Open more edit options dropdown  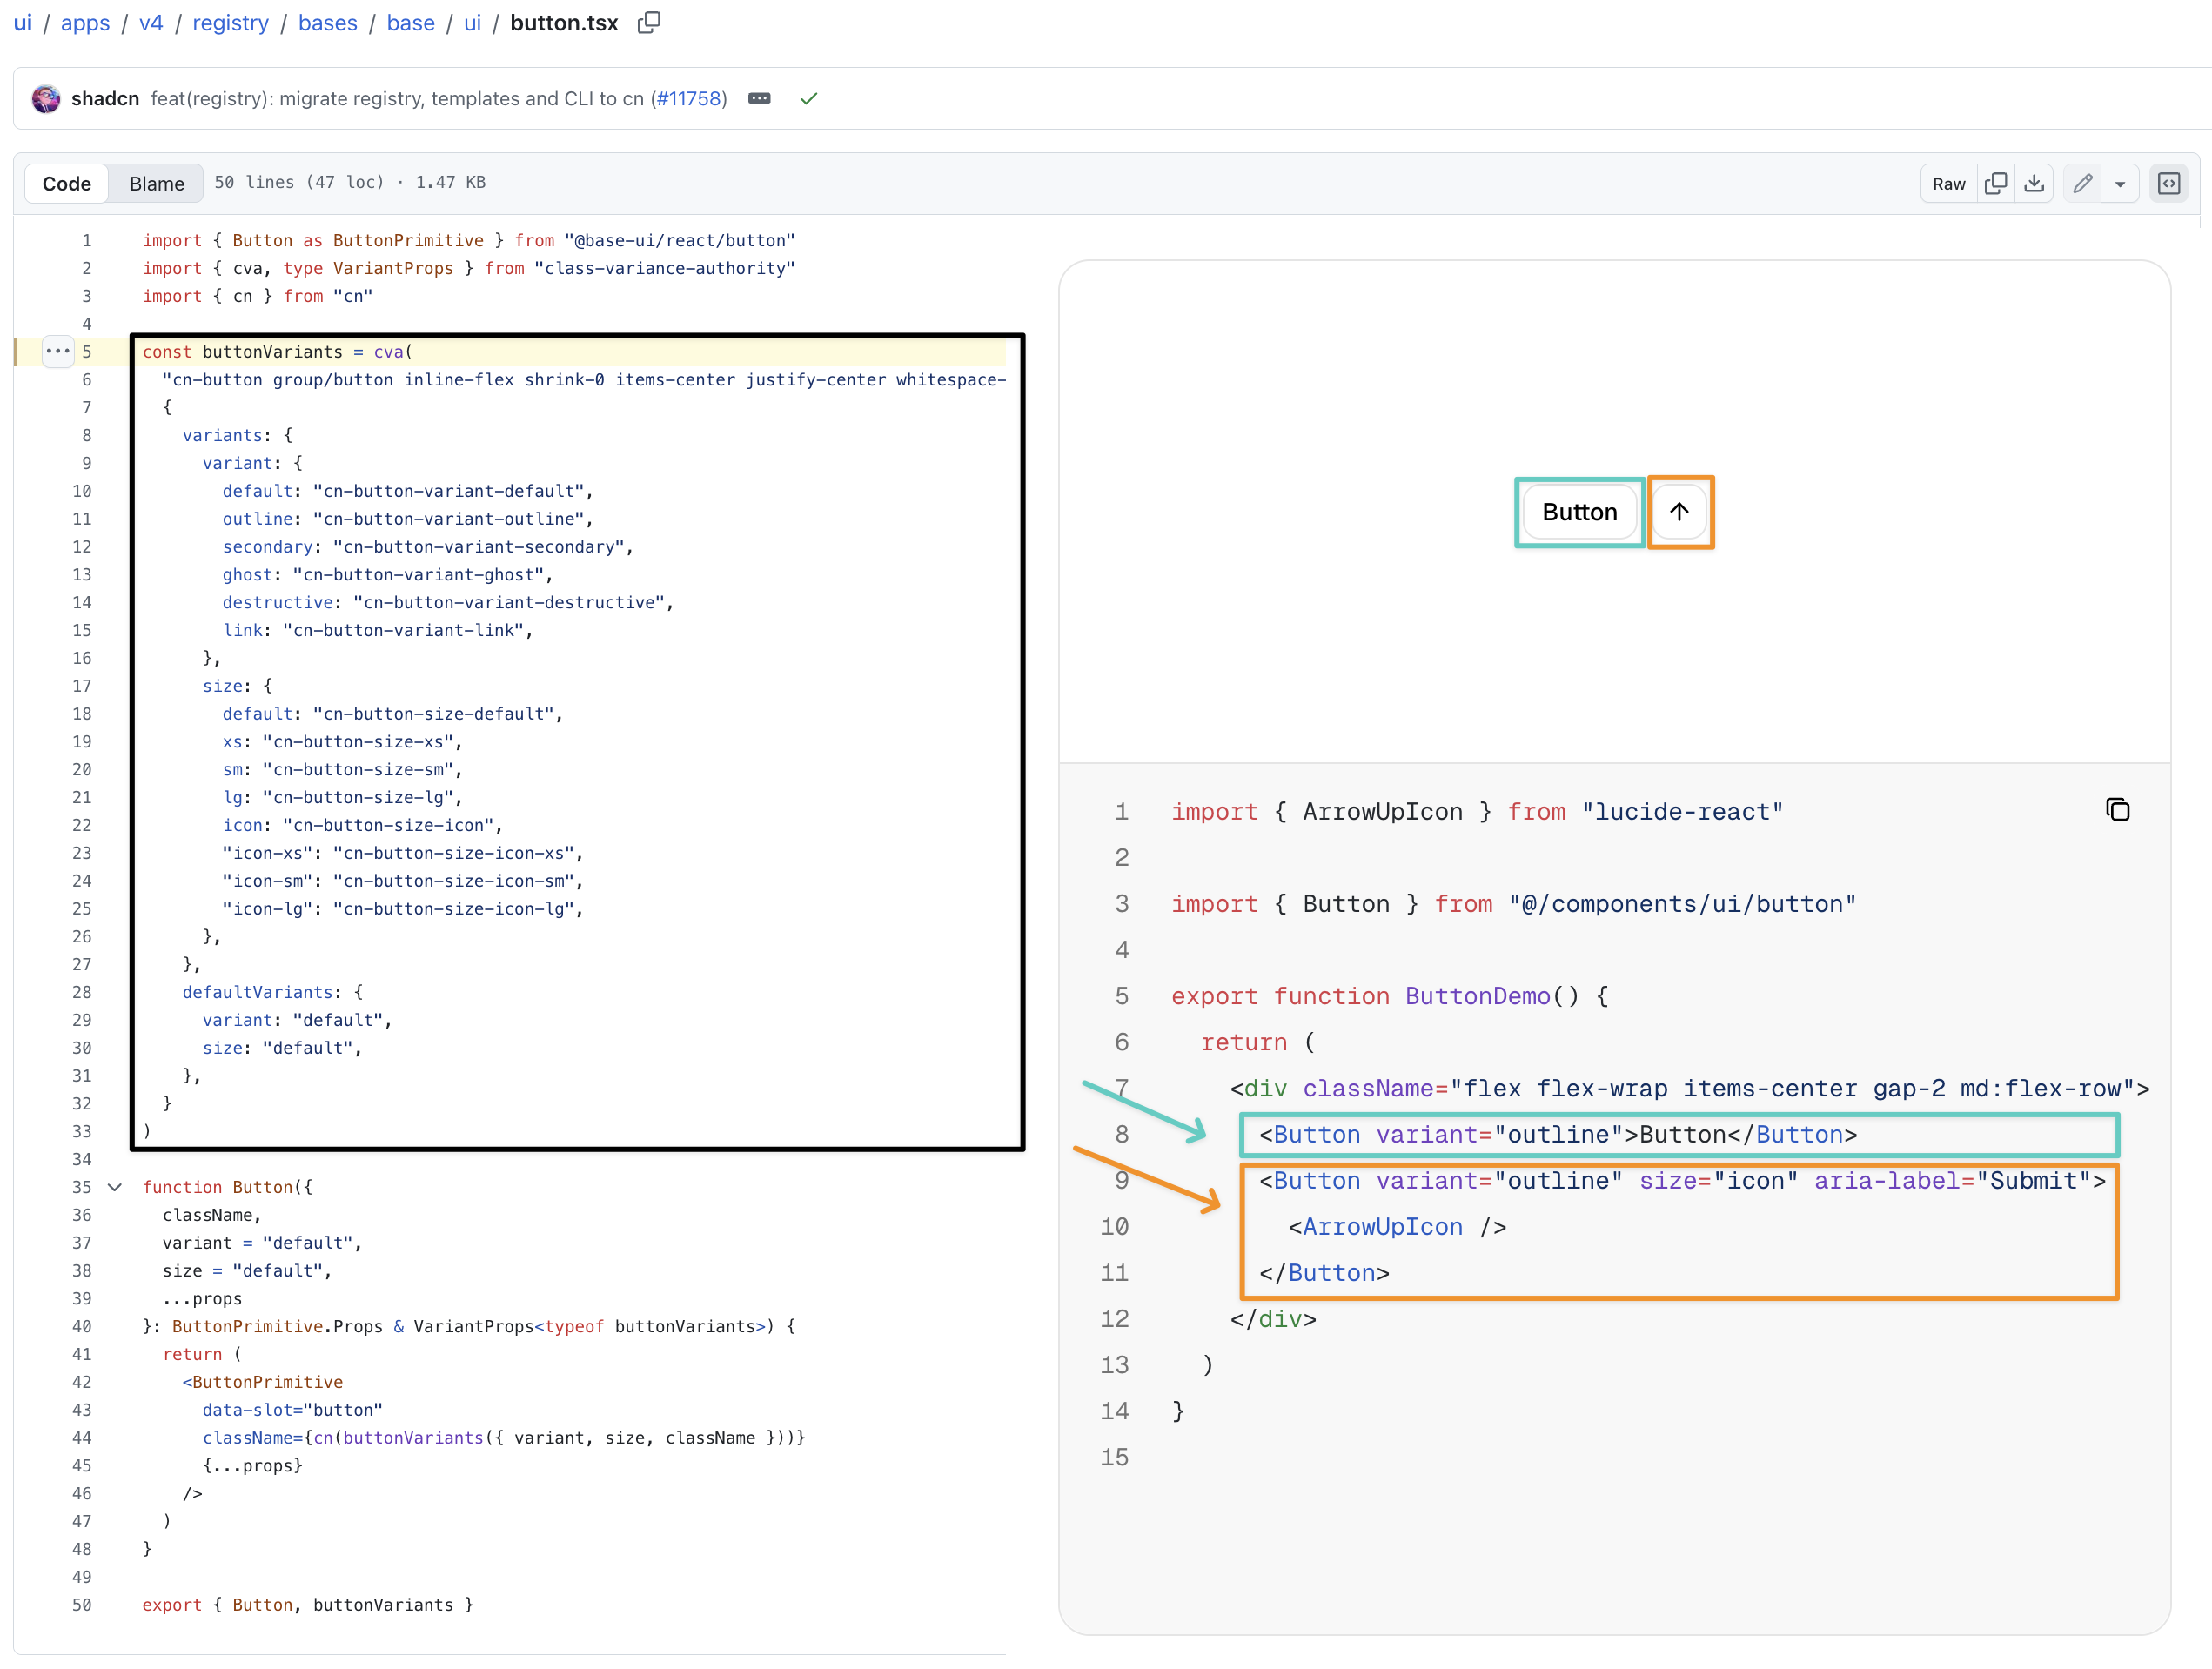(x=2119, y=183)
